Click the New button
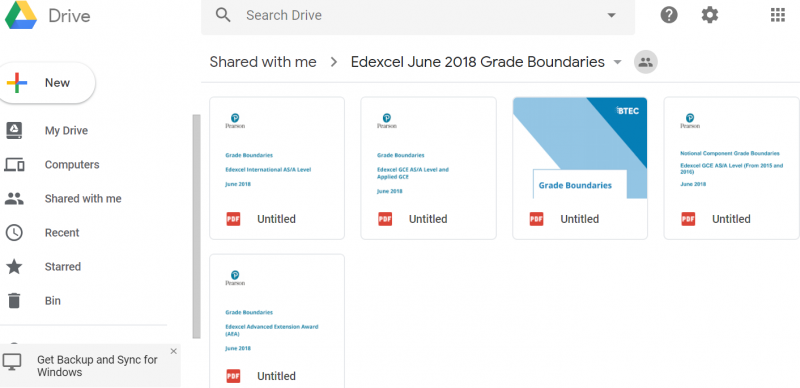The image size is (800, 388). click(x=46, y=83)
